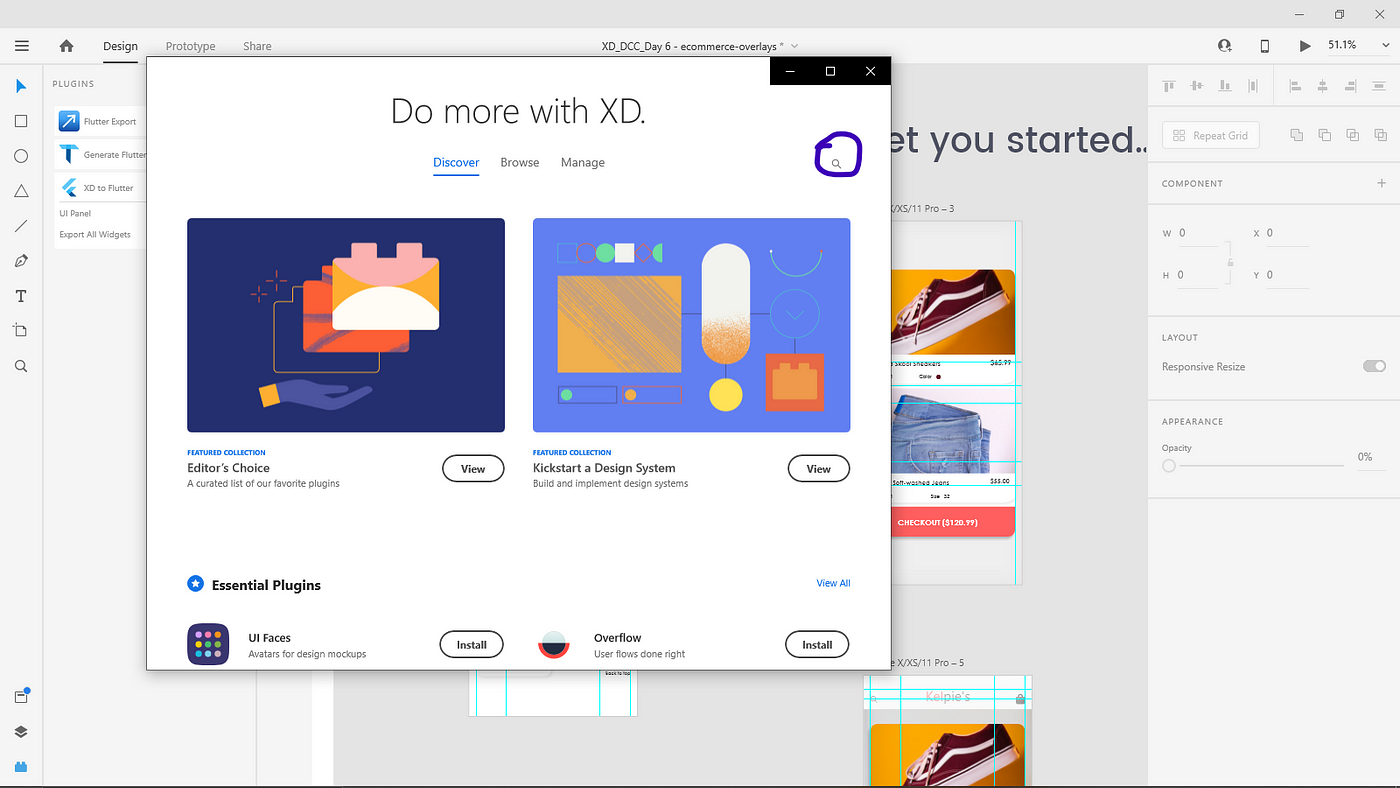Viewport: 1400px width, 788px height.
Task: Open the document title dropdown arrow
Action: [794, 46]
